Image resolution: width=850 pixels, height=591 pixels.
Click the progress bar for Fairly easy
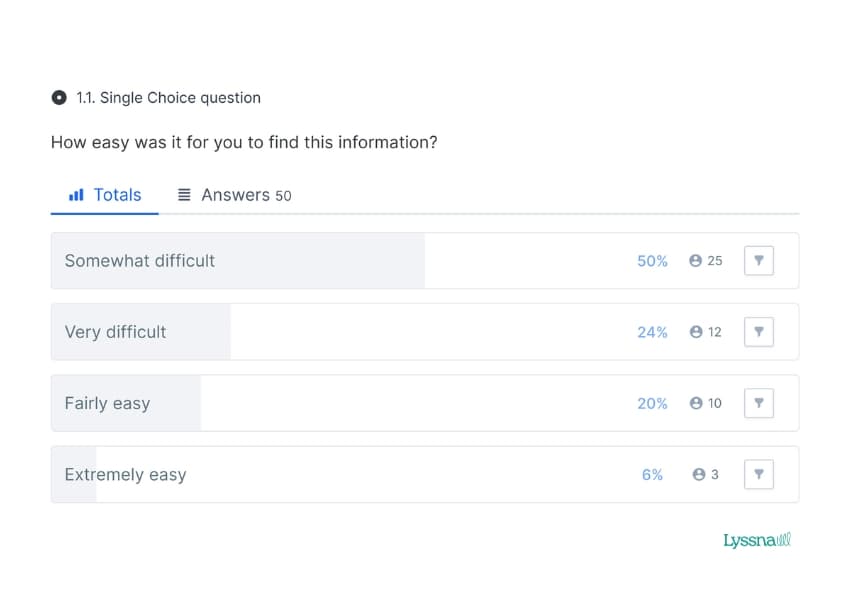click(126, 402)
